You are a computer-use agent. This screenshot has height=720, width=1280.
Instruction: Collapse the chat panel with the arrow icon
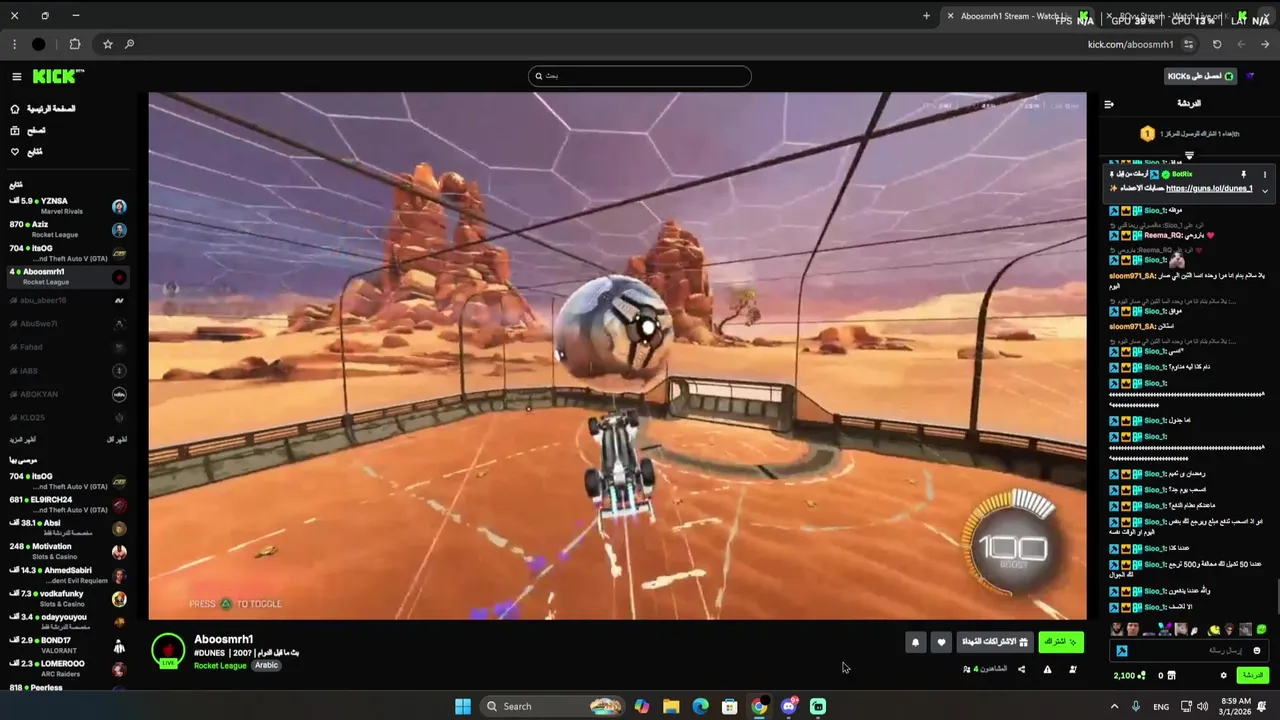coord(1108,104)
